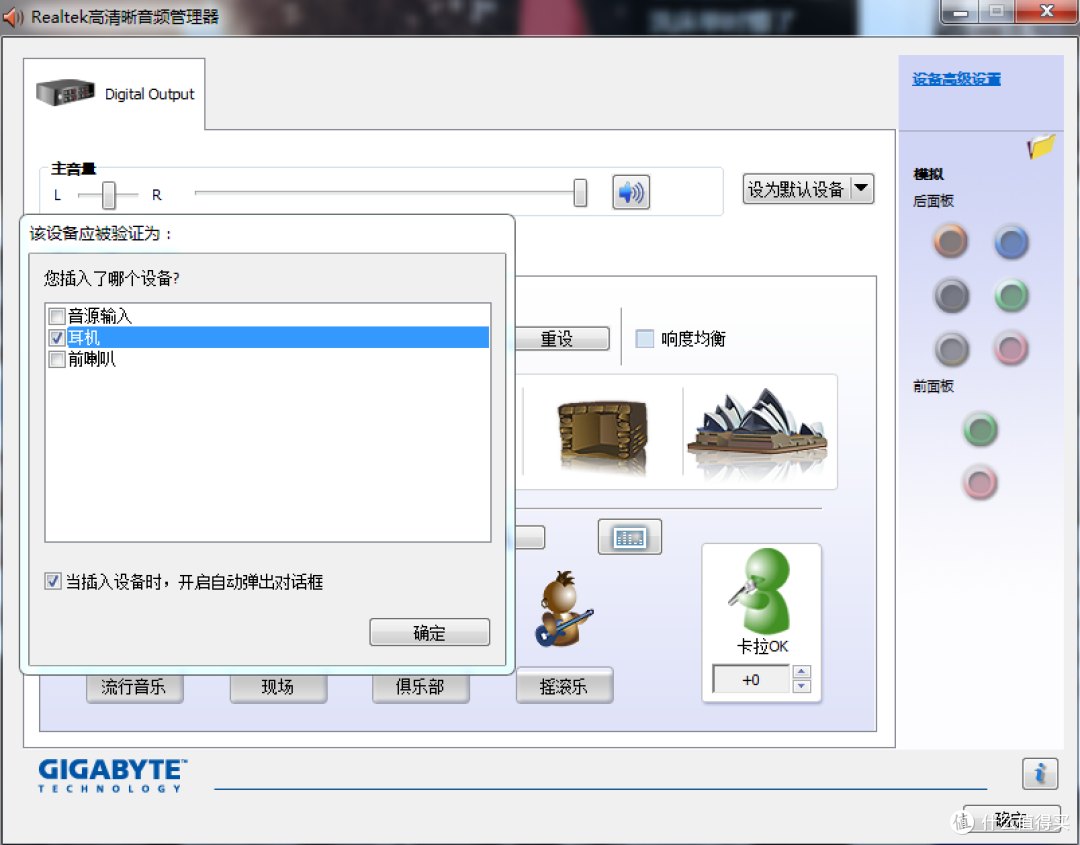Toggle auto popup dialog on device plug-in
The image size is (1080, 845).
pyautogui.click(x=53, y=581)
